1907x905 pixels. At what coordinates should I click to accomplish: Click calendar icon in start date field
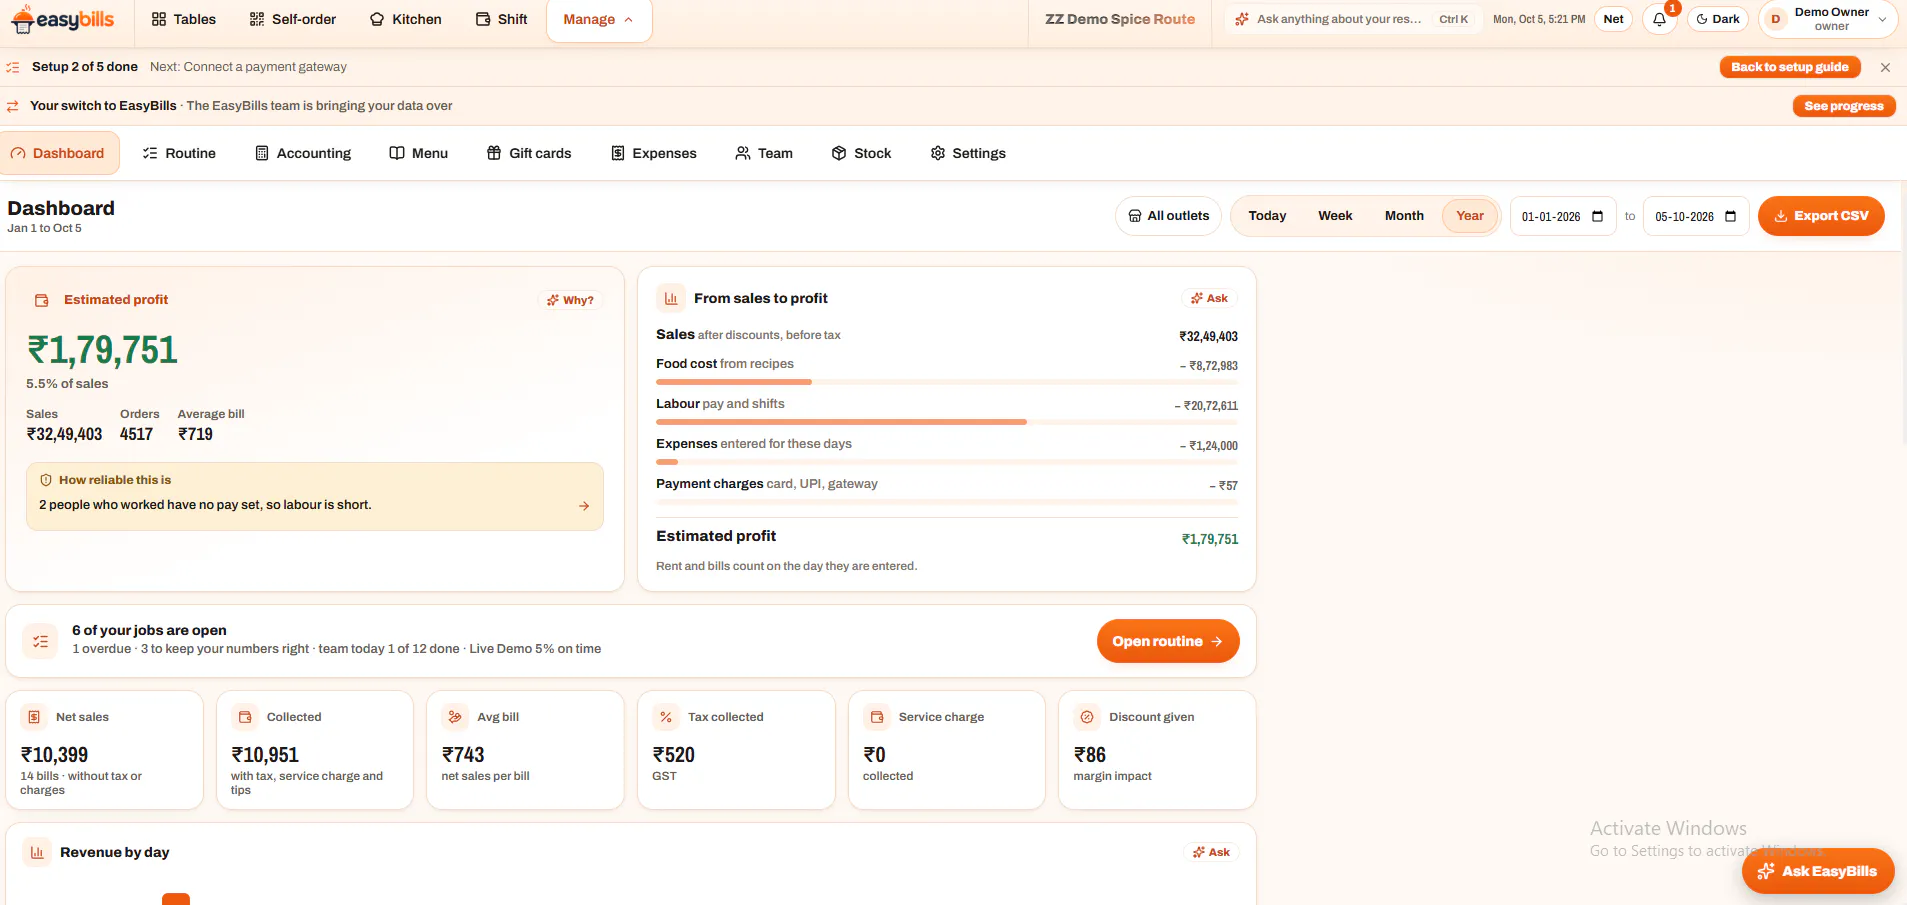(1597, 216)
